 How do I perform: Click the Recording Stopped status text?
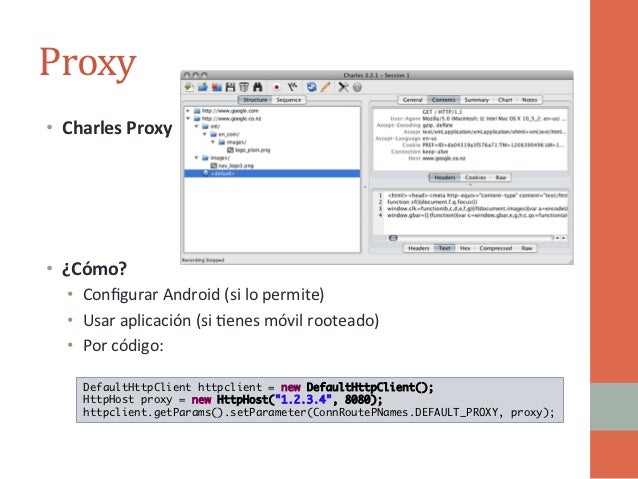click(x=203, y=260)
